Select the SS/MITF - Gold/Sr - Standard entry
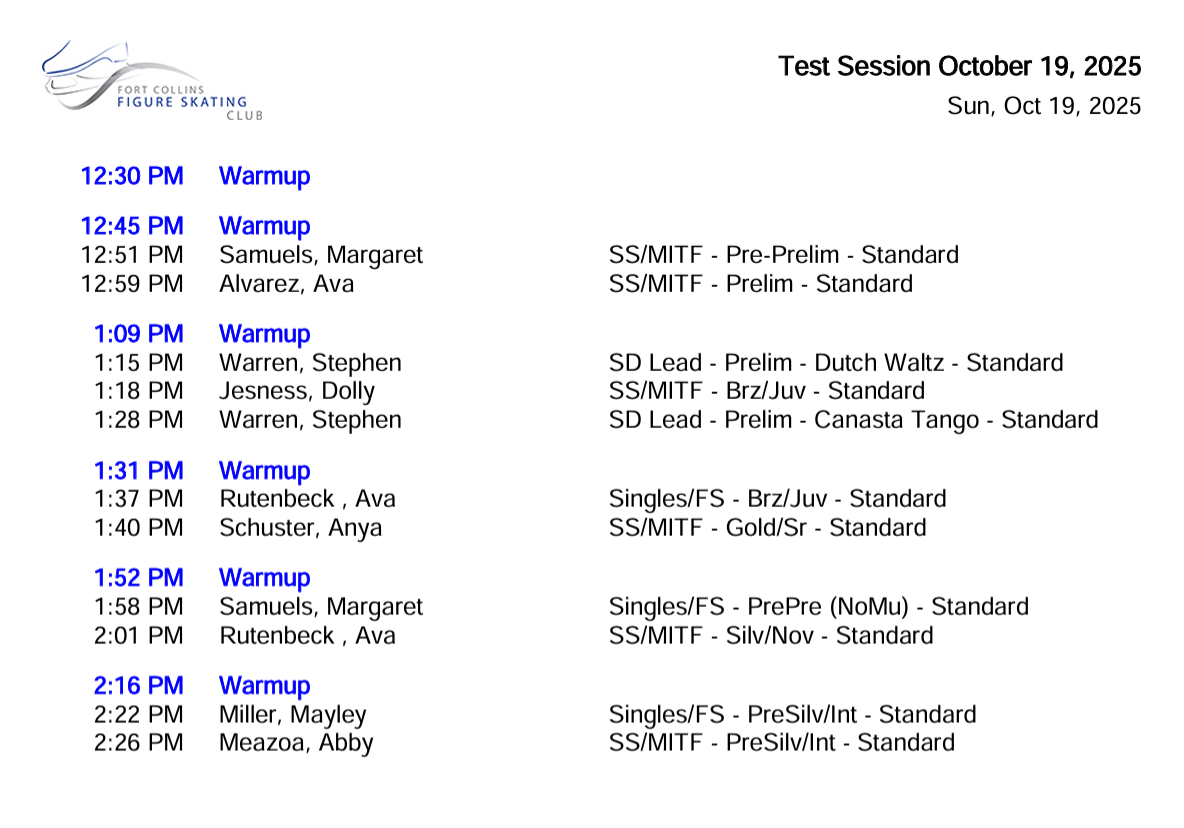 click(x=767, y=528)
